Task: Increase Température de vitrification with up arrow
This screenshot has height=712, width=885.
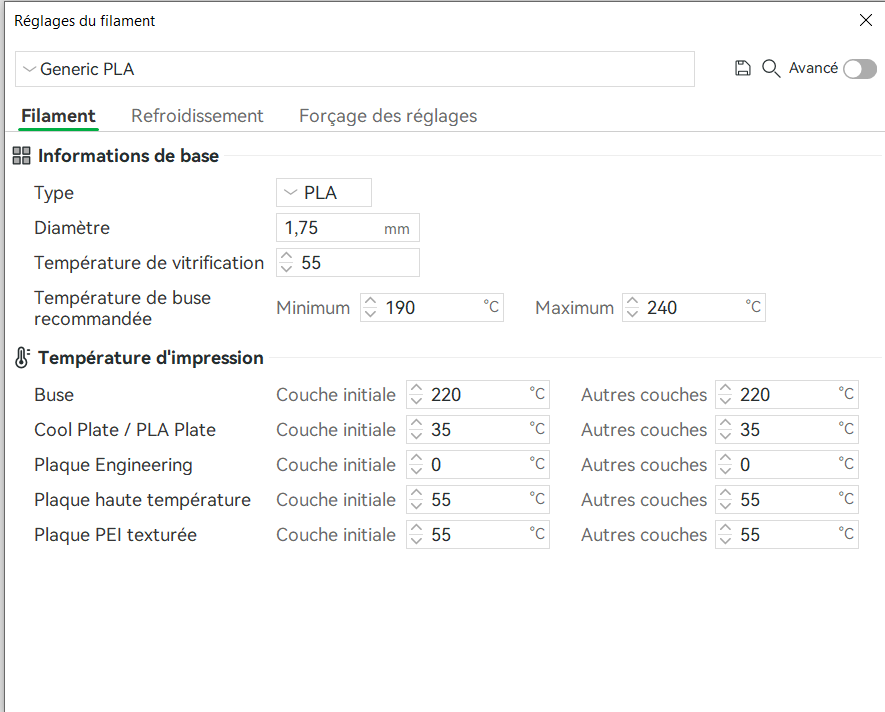Action: tap(286, 256)
